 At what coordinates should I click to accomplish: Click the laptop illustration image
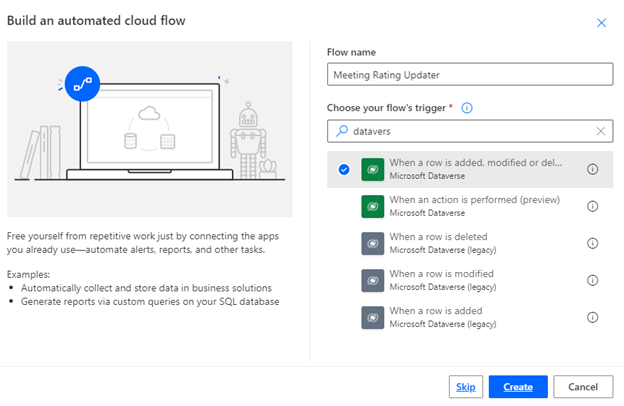coord(150,129)
